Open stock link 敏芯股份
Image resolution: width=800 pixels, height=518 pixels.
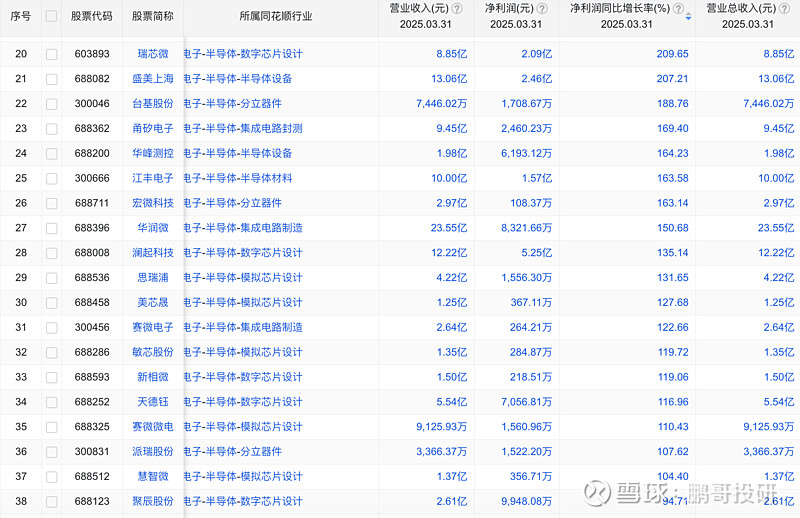click(153, 352)
